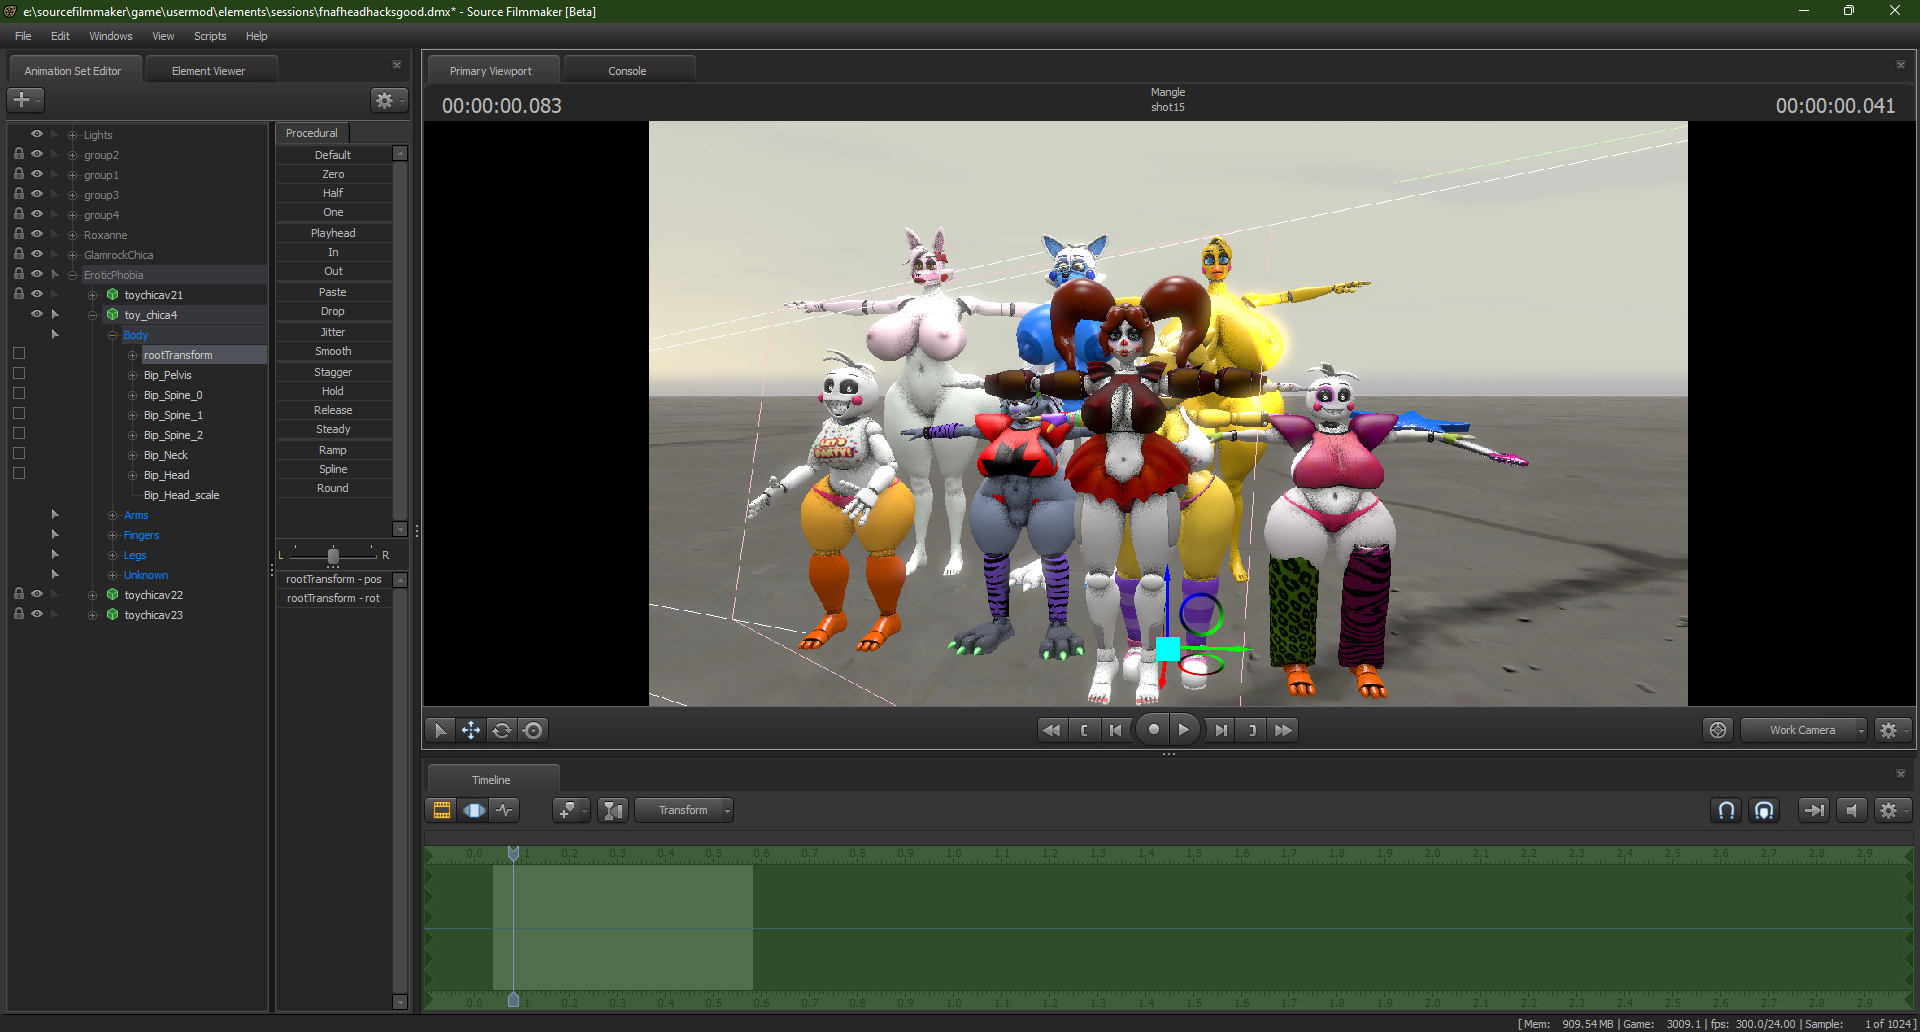This screenshot has width=1920, height=1032.
Task: Switch to the Graph Editor mode icon
Action: click(505, 810)
